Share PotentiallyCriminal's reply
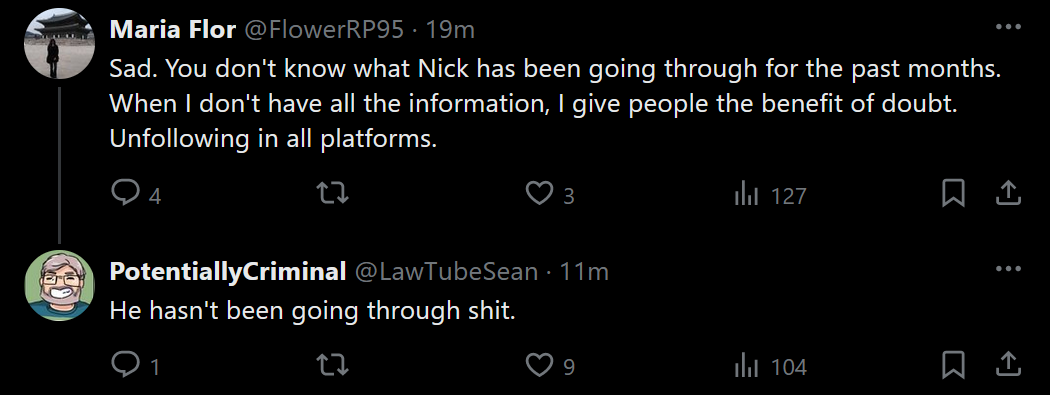The image size is (1050, 395). (1008, 366)
